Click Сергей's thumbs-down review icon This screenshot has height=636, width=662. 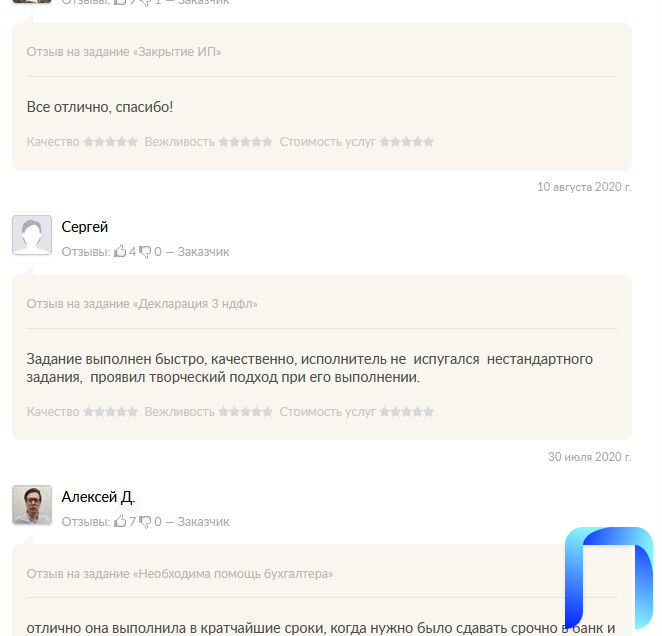[145, 252]
